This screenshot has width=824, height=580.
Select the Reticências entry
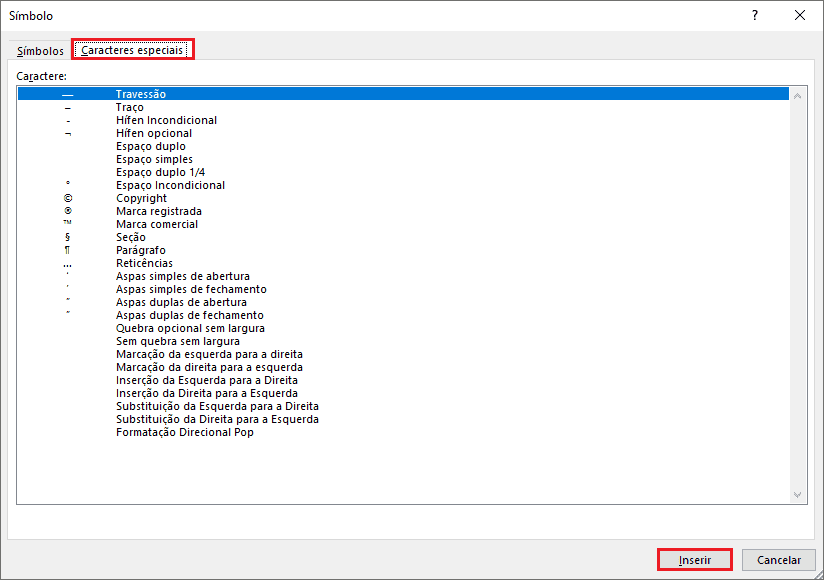(403, 263)
